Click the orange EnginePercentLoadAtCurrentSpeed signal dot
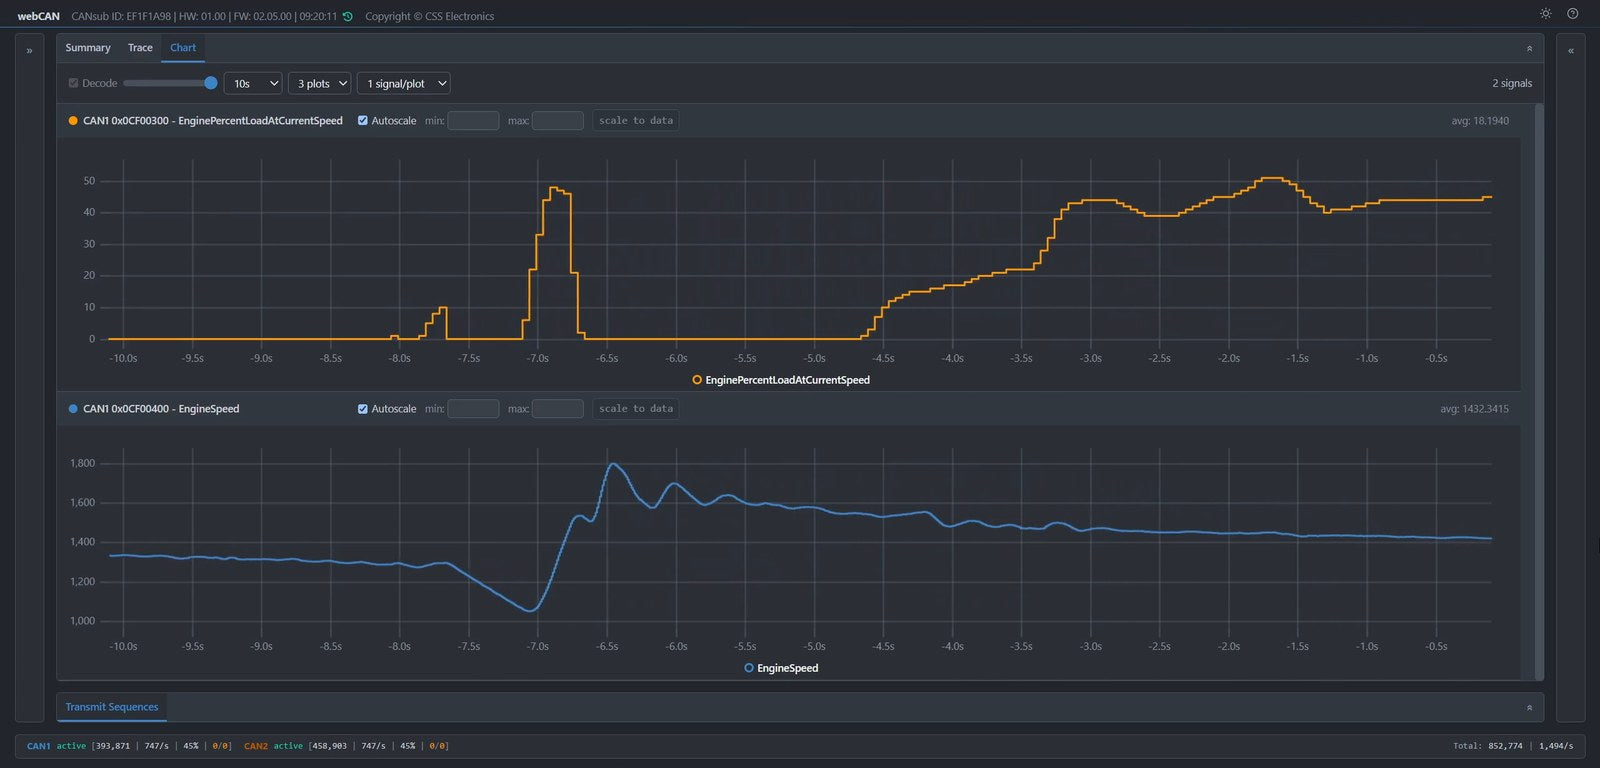Image resolution: width=1600 pixels, height=768 pixels. tap(73, 121)
